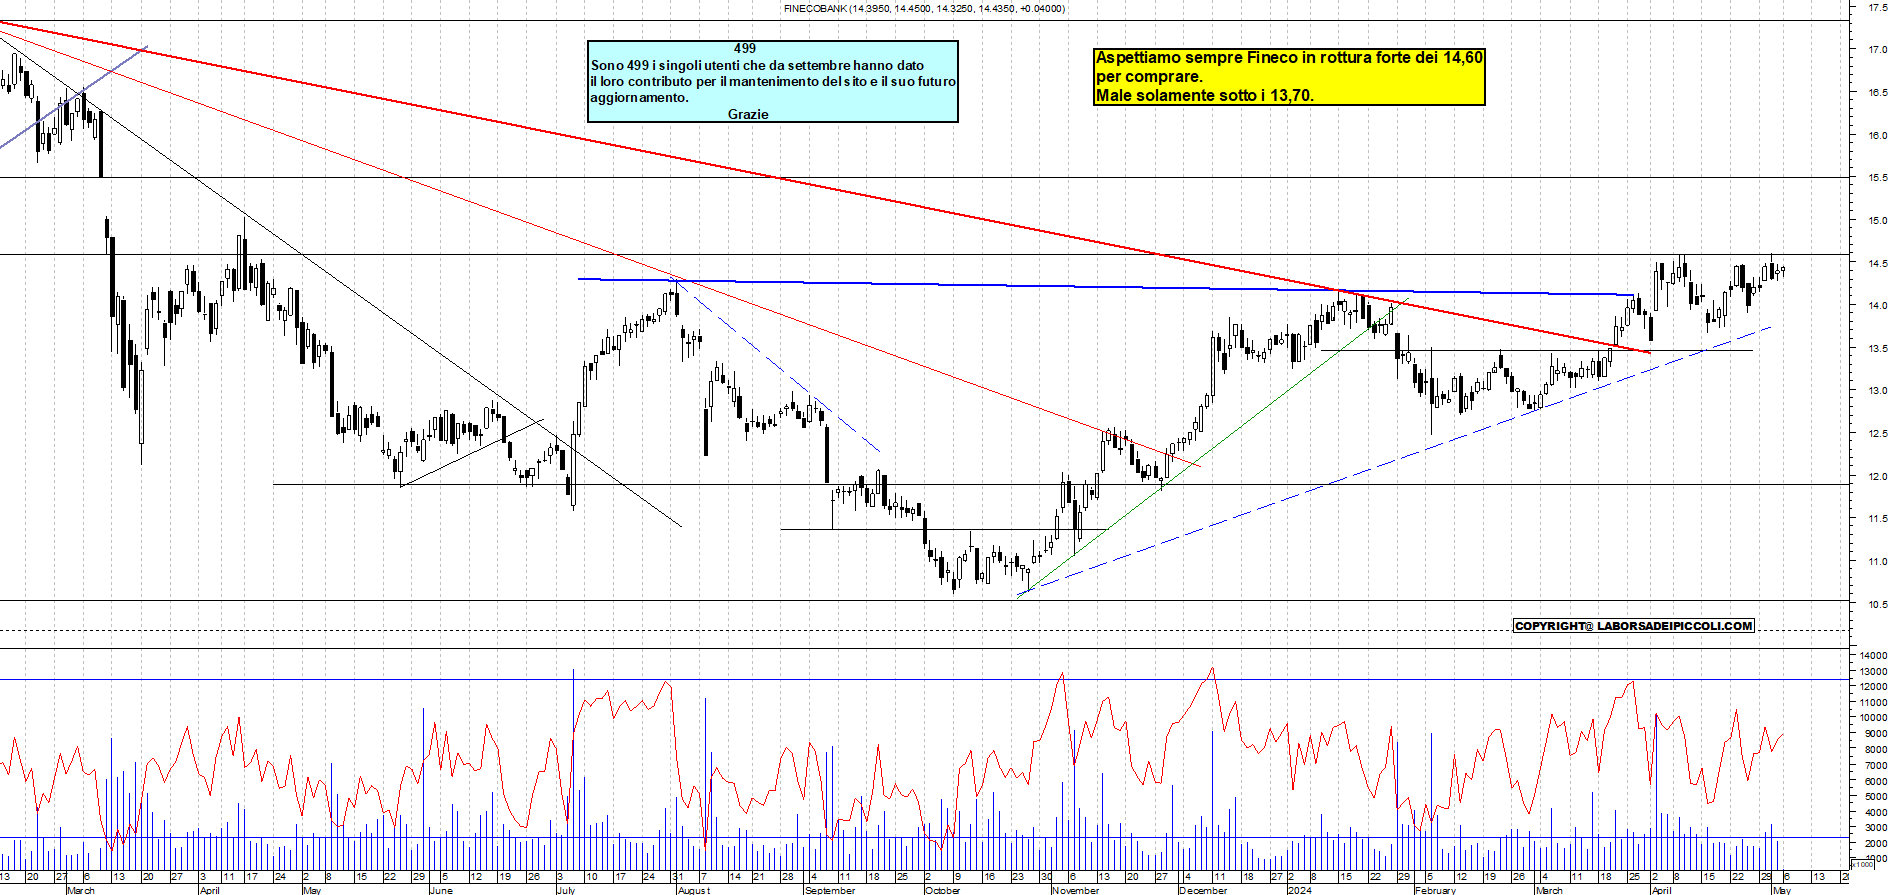This screenshot has height=895, width=1890.
Task: Click the 2024 year label on the time axis
Action: coord(1299,890)
